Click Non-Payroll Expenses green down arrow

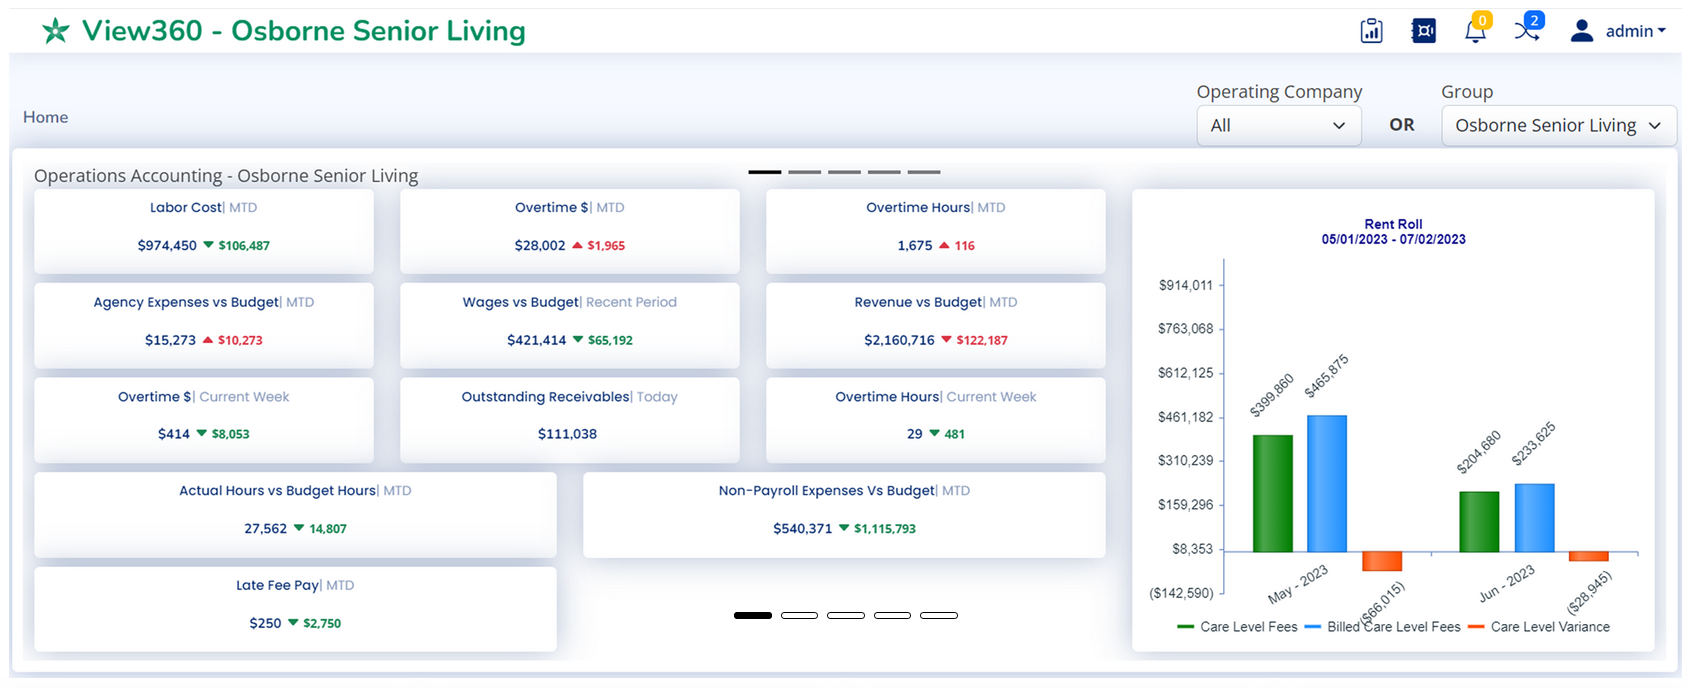tap(843, 527)
